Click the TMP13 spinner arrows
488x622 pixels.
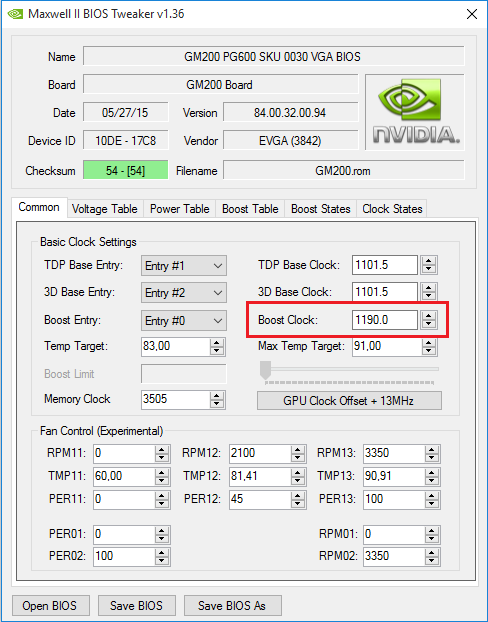pos(432,476)
